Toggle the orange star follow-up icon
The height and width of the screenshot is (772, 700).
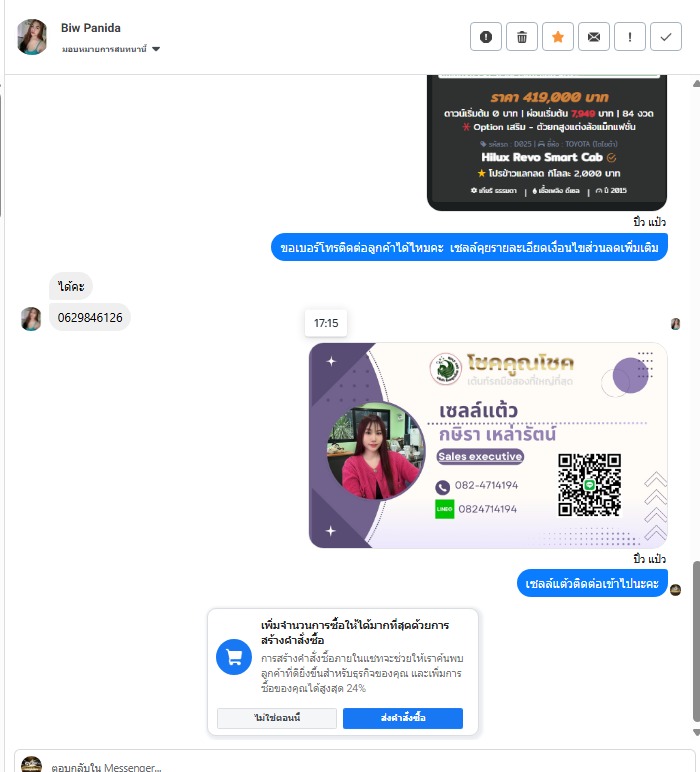[558, 36]
